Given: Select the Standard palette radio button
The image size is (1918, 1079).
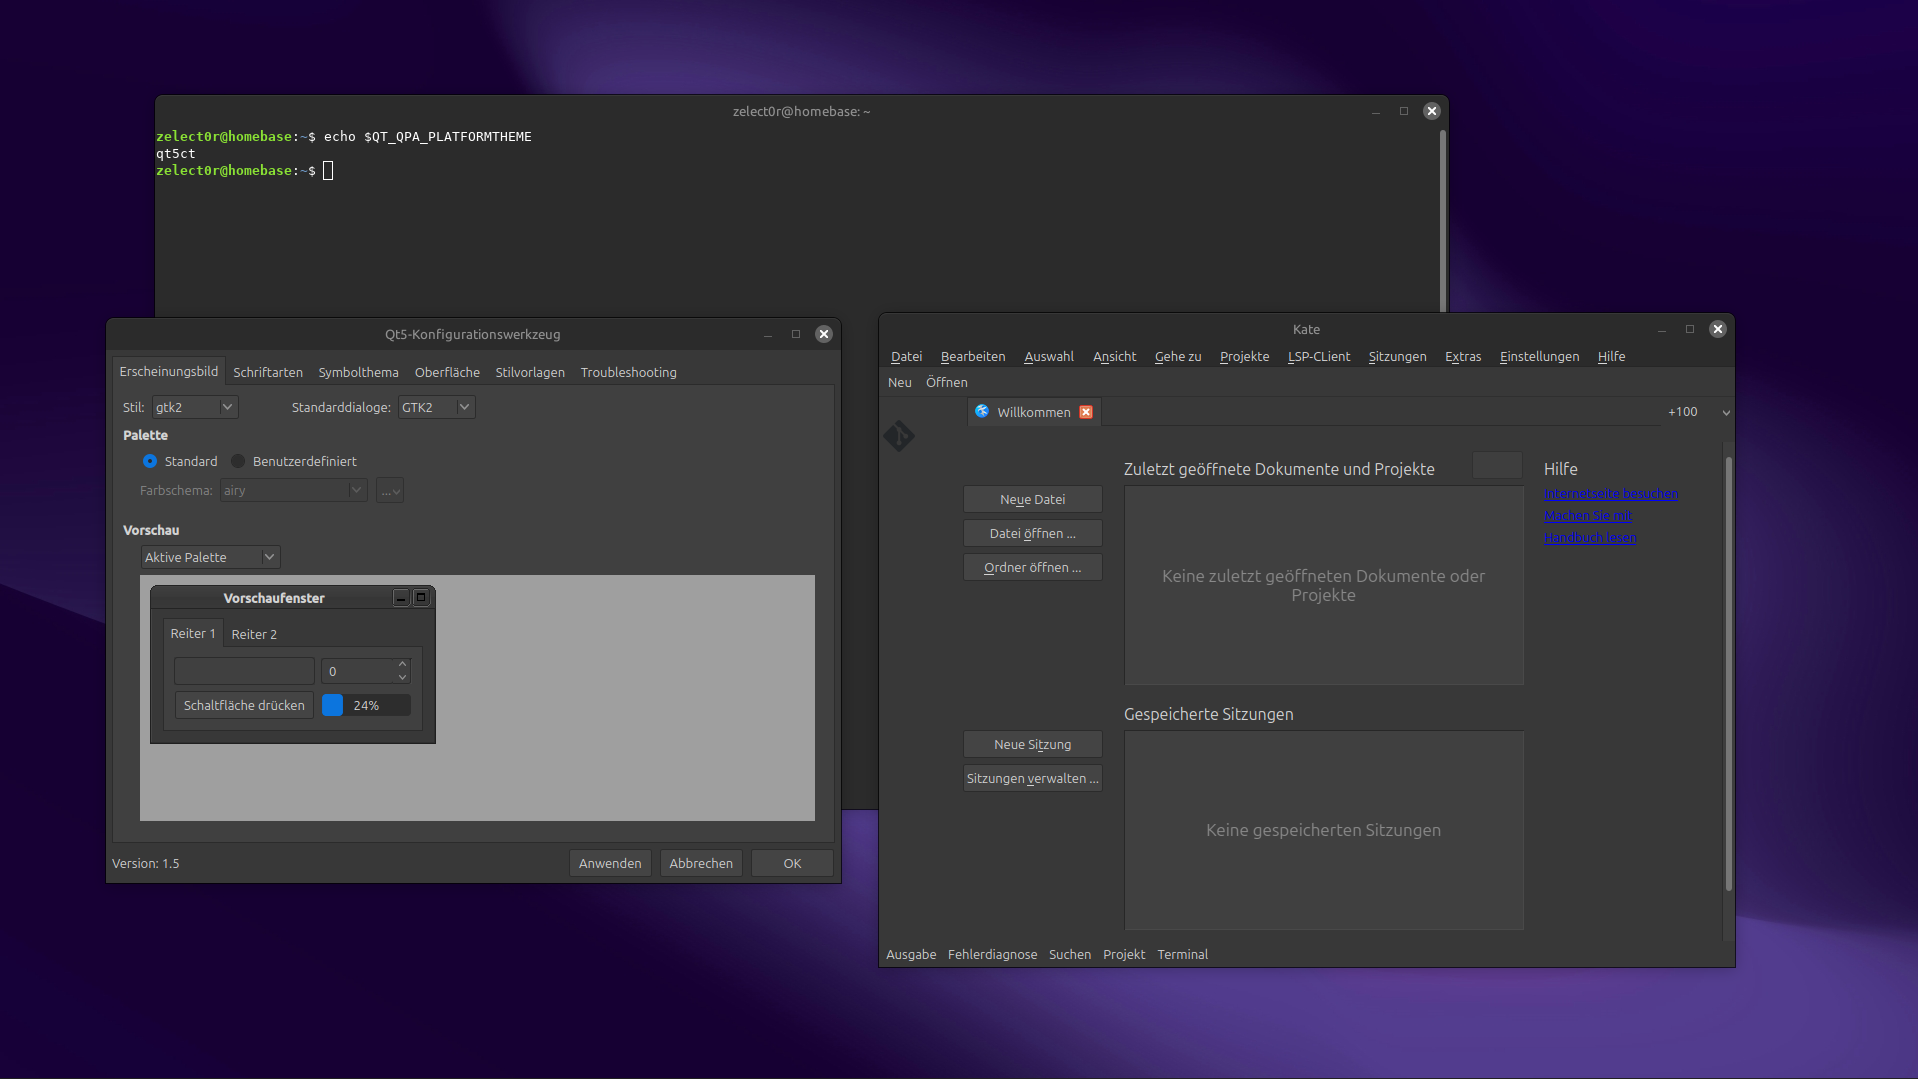Looking at the screenshot, I should [150, 461].
